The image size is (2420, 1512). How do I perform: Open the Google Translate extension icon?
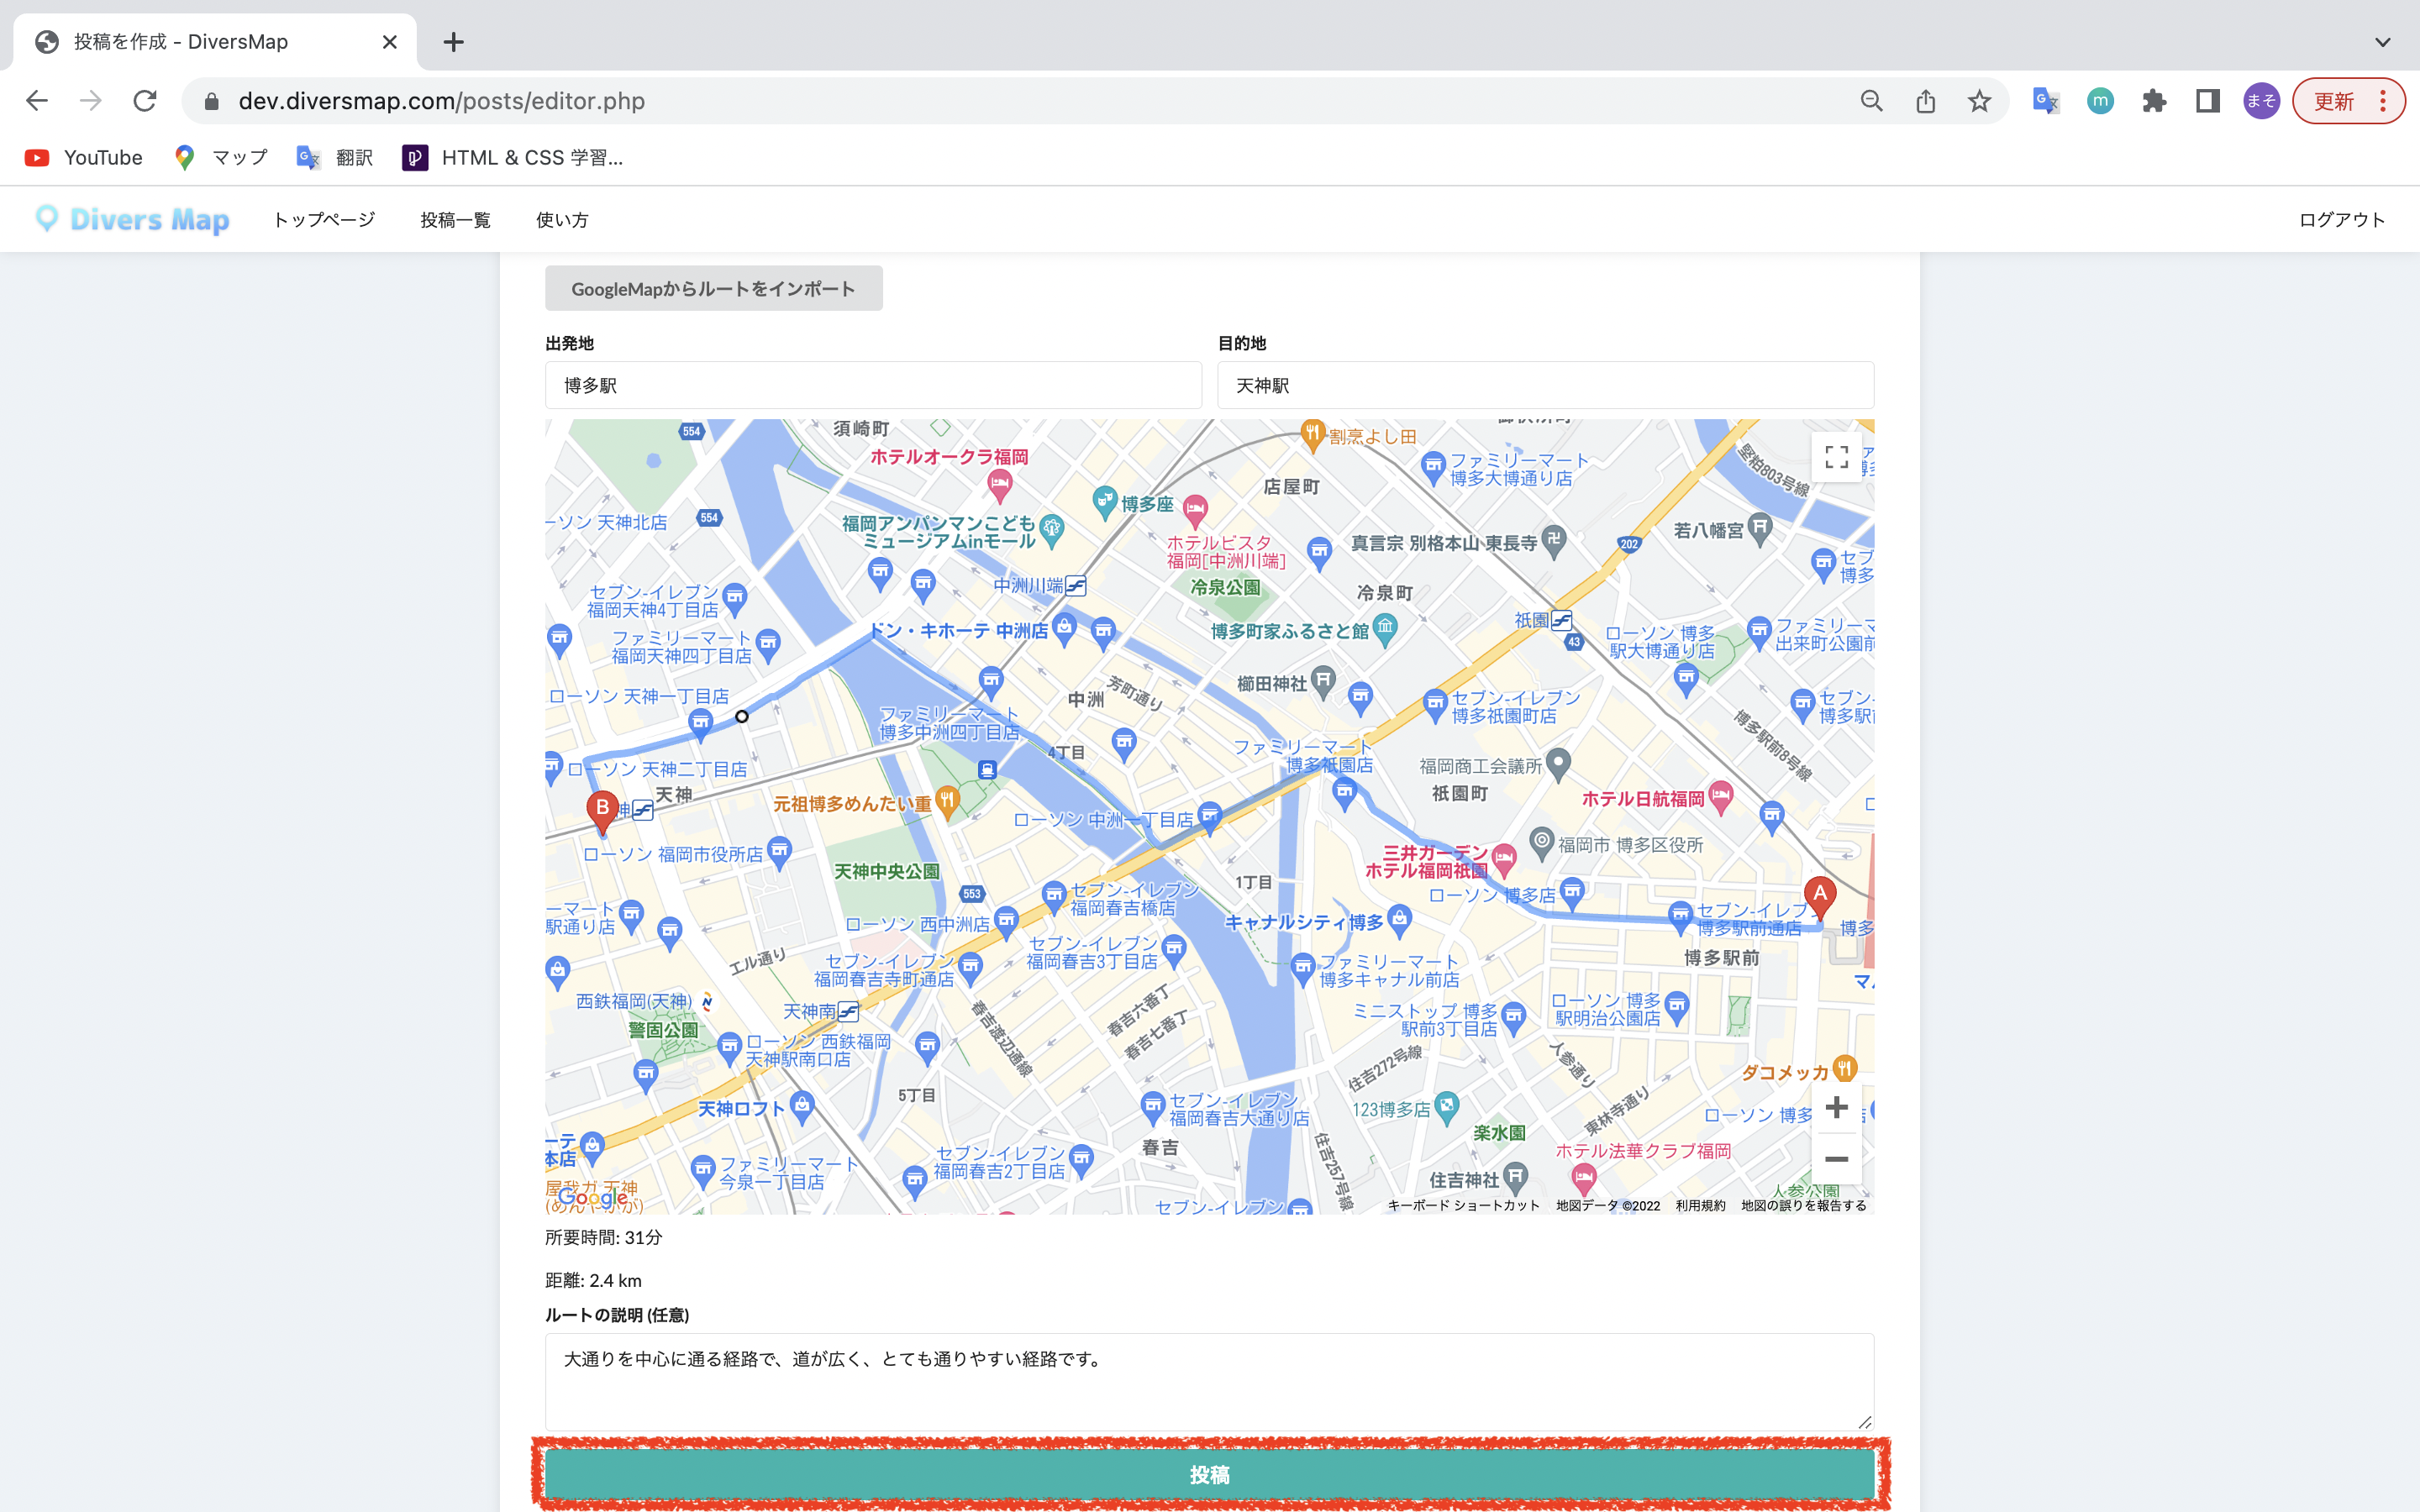tap(2045, 100)
